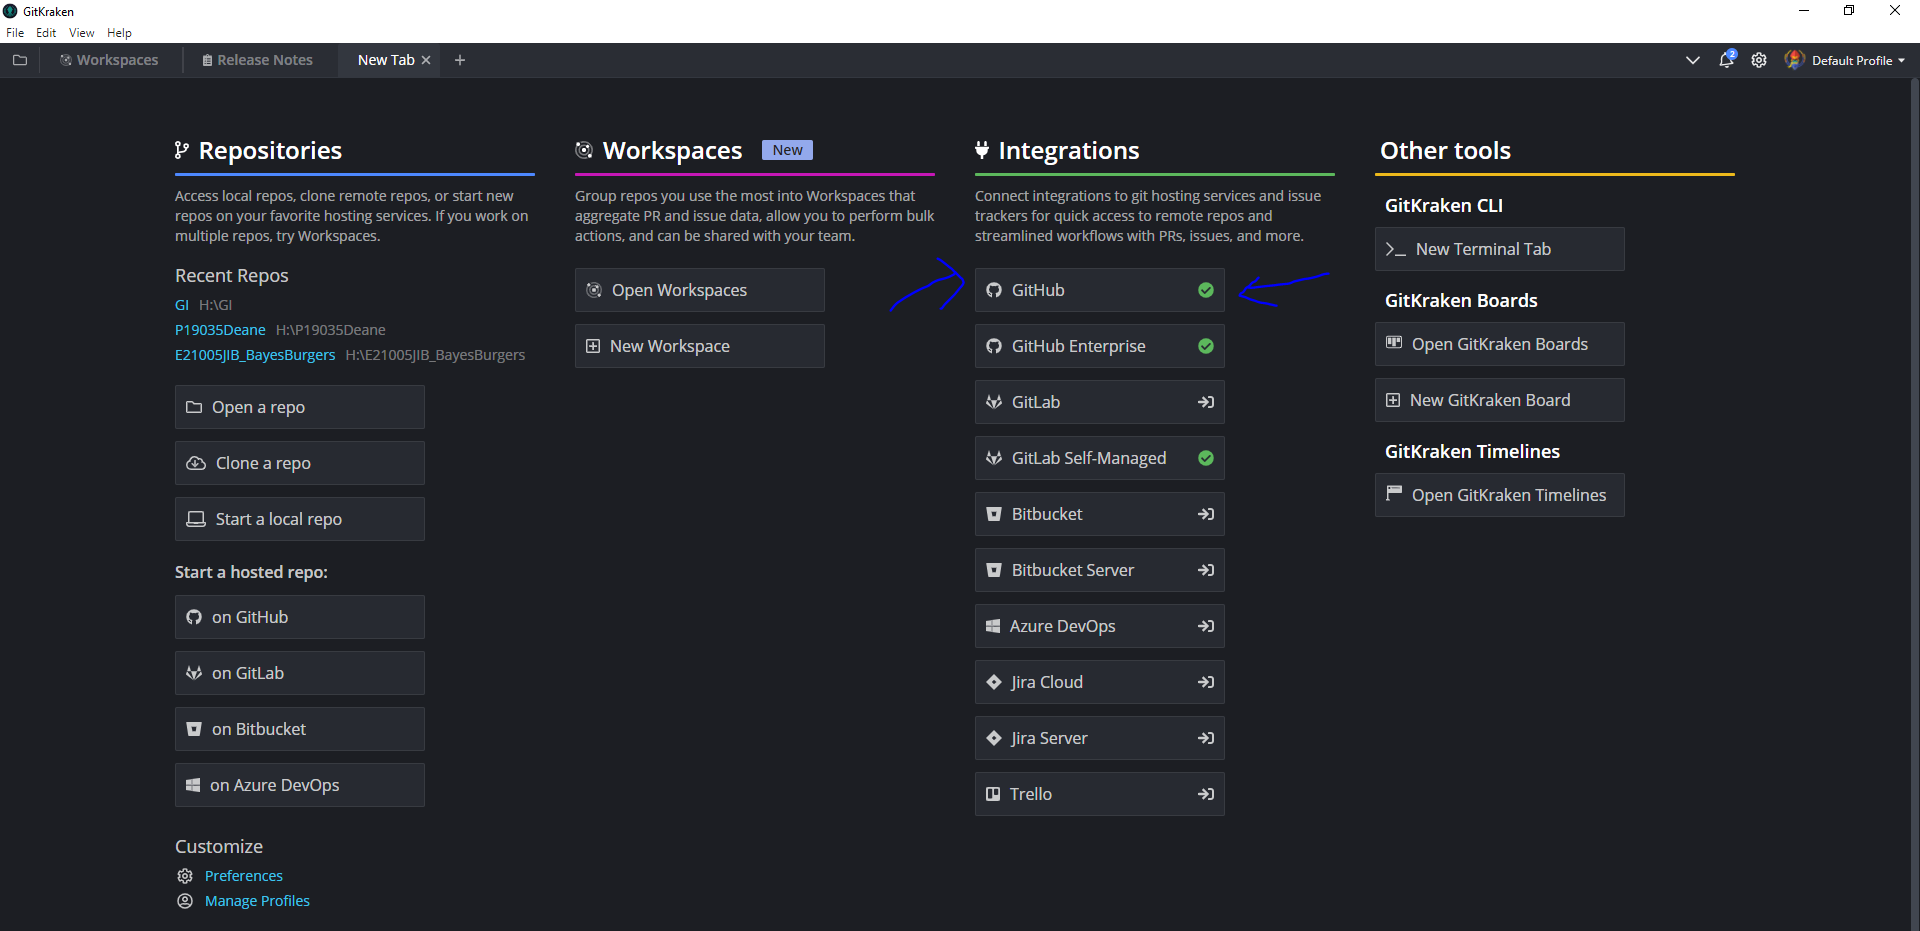The height and width of the screenshot is (931, 1920).
Task: Click Open GitKraken Timelines button
Action: tap(1500, 495)
